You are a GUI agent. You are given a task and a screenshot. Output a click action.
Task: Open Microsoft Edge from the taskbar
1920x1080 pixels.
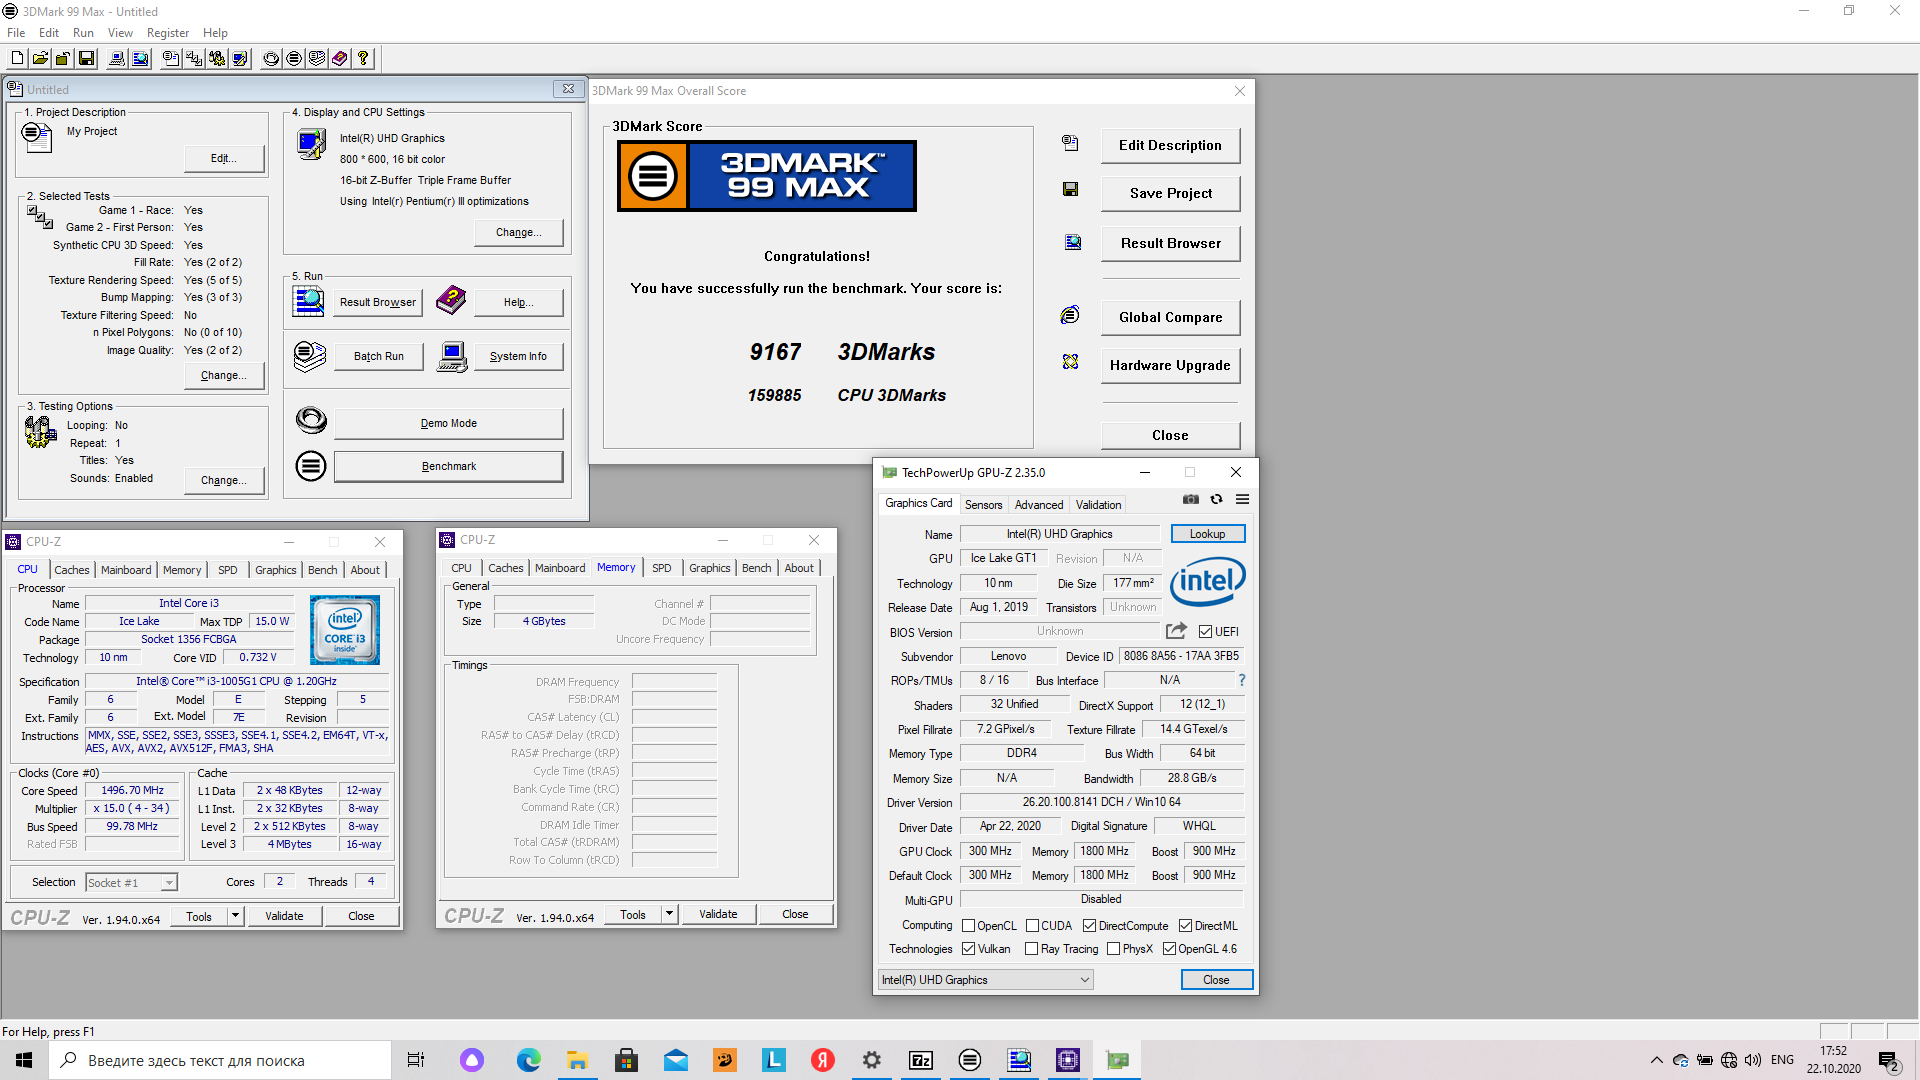pos(529,1060)
